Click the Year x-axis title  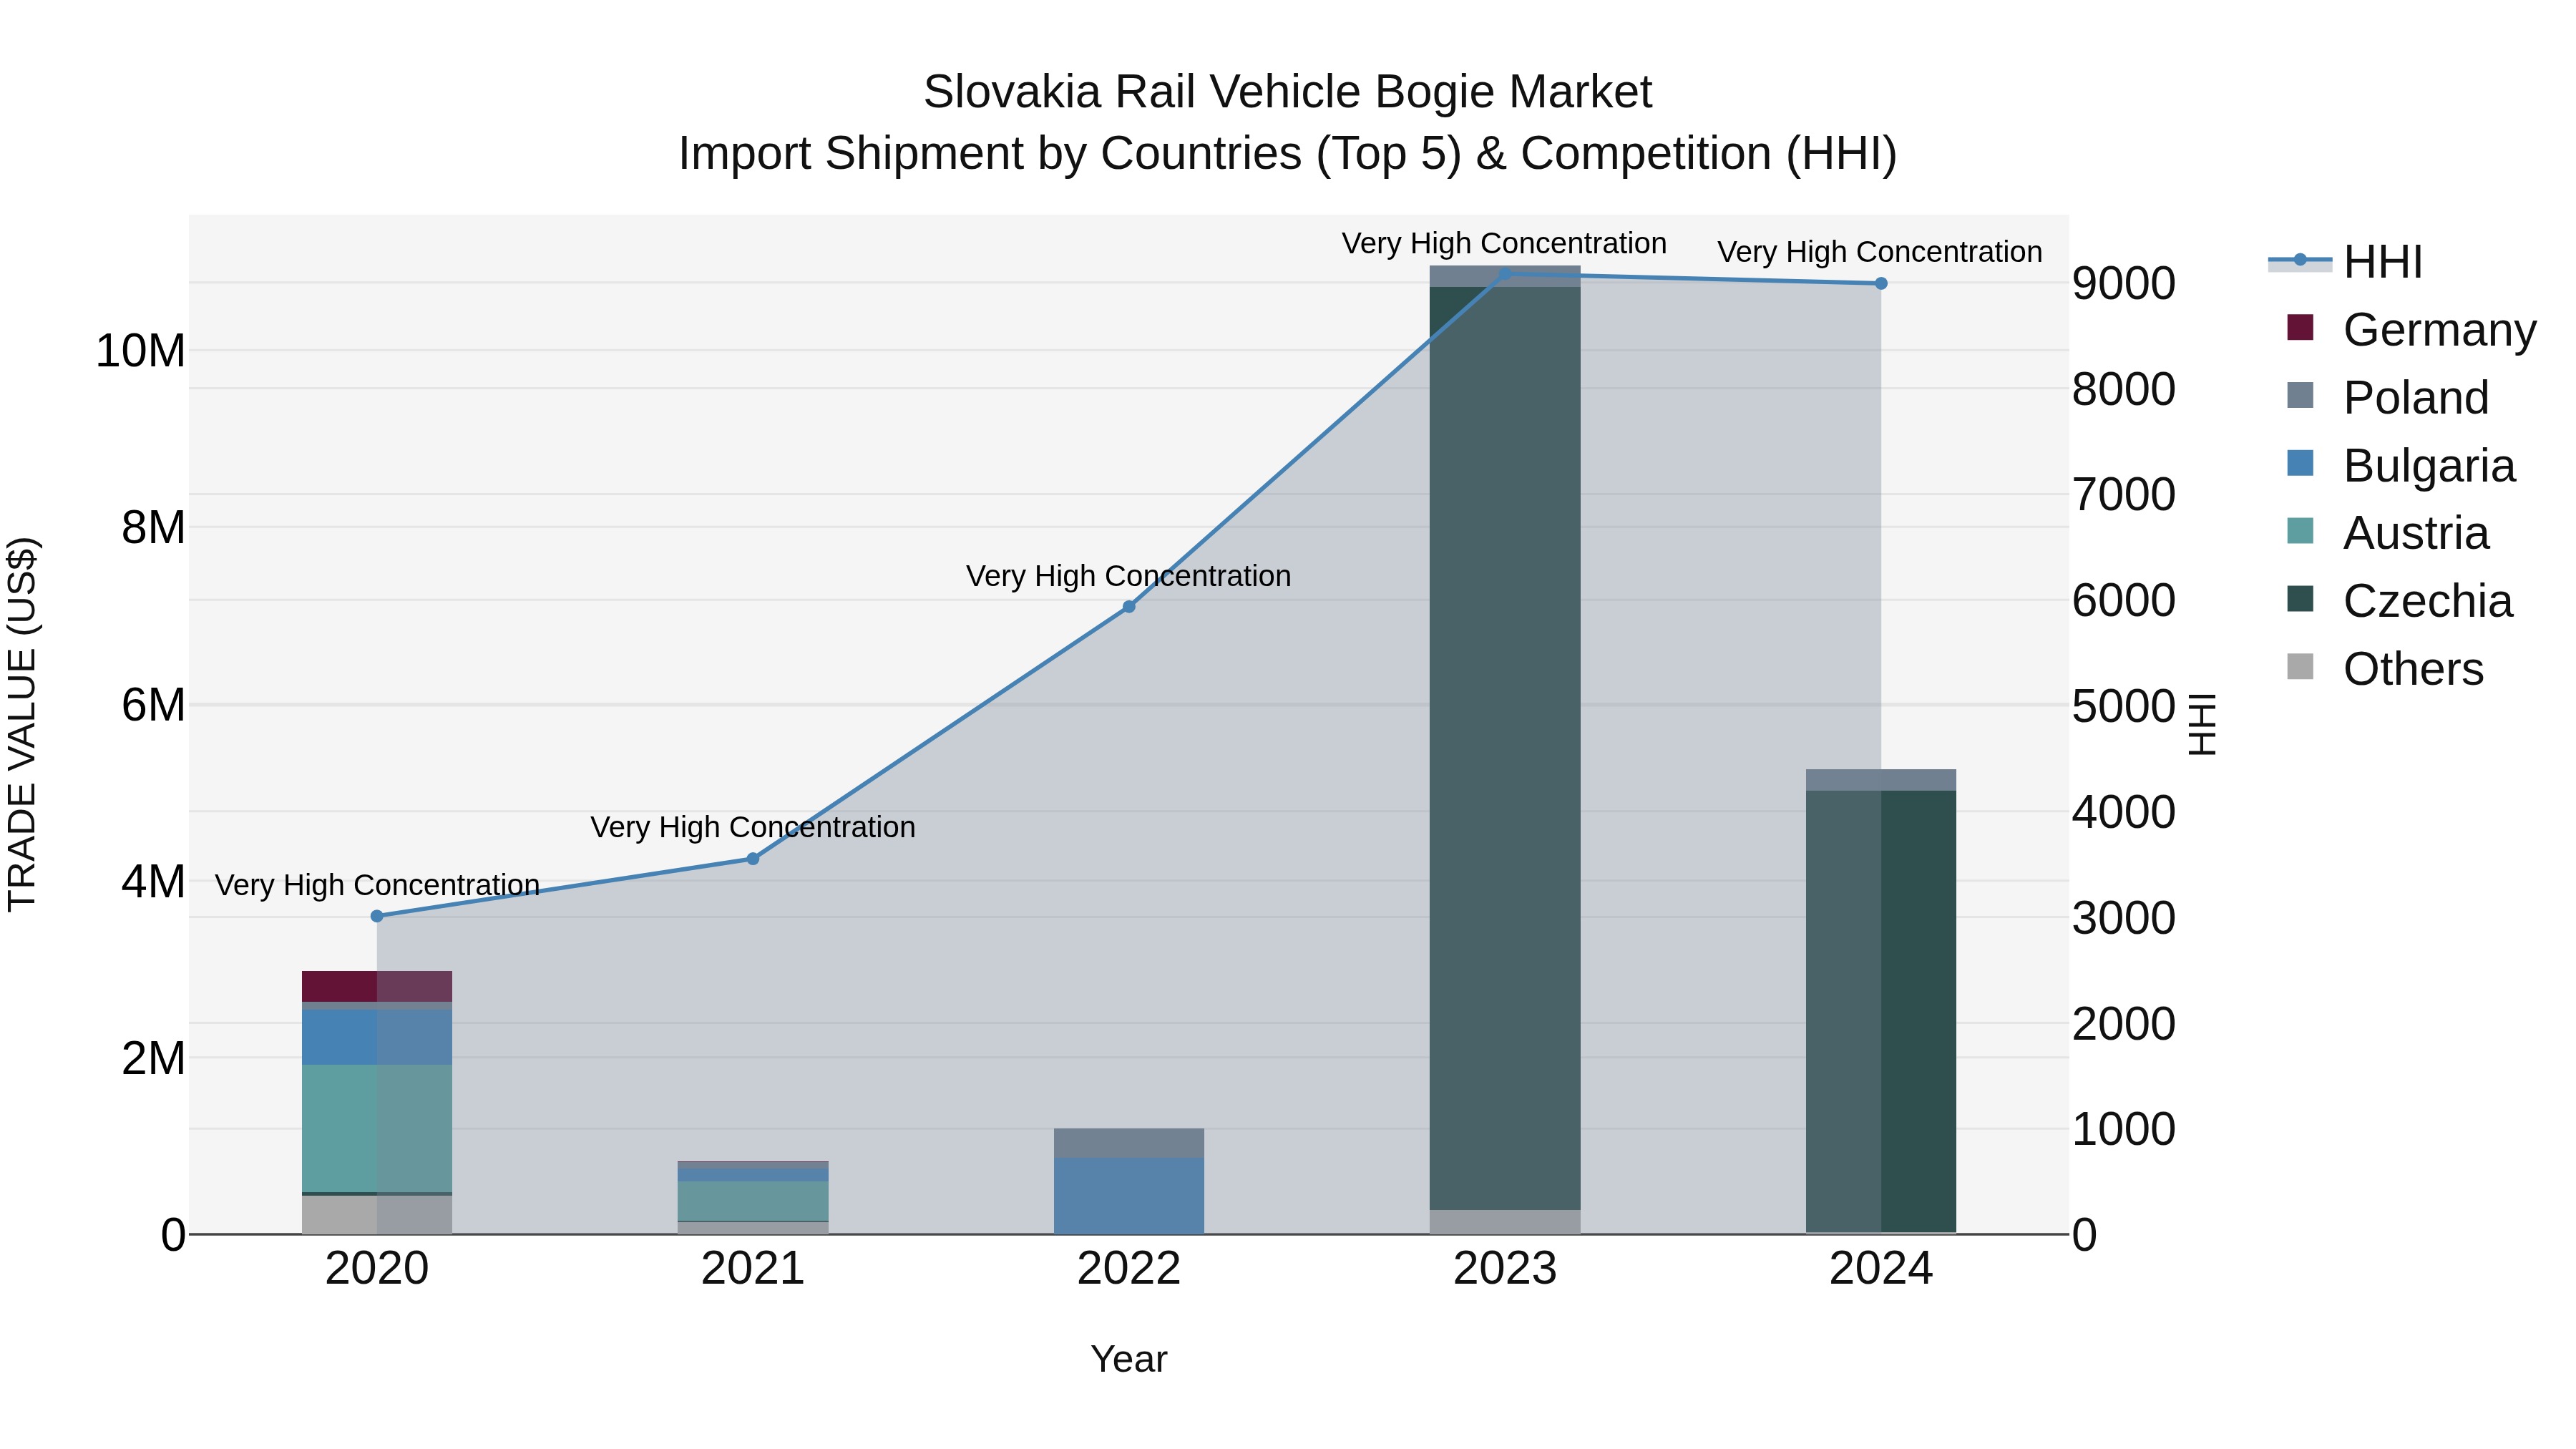pyautogui.click(x=1129, y=1359)
